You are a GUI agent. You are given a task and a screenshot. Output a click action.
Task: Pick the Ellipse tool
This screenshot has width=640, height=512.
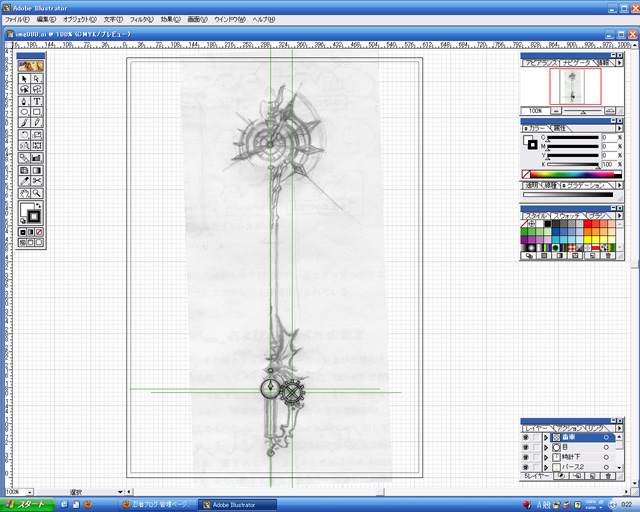(x=24, y=112)
